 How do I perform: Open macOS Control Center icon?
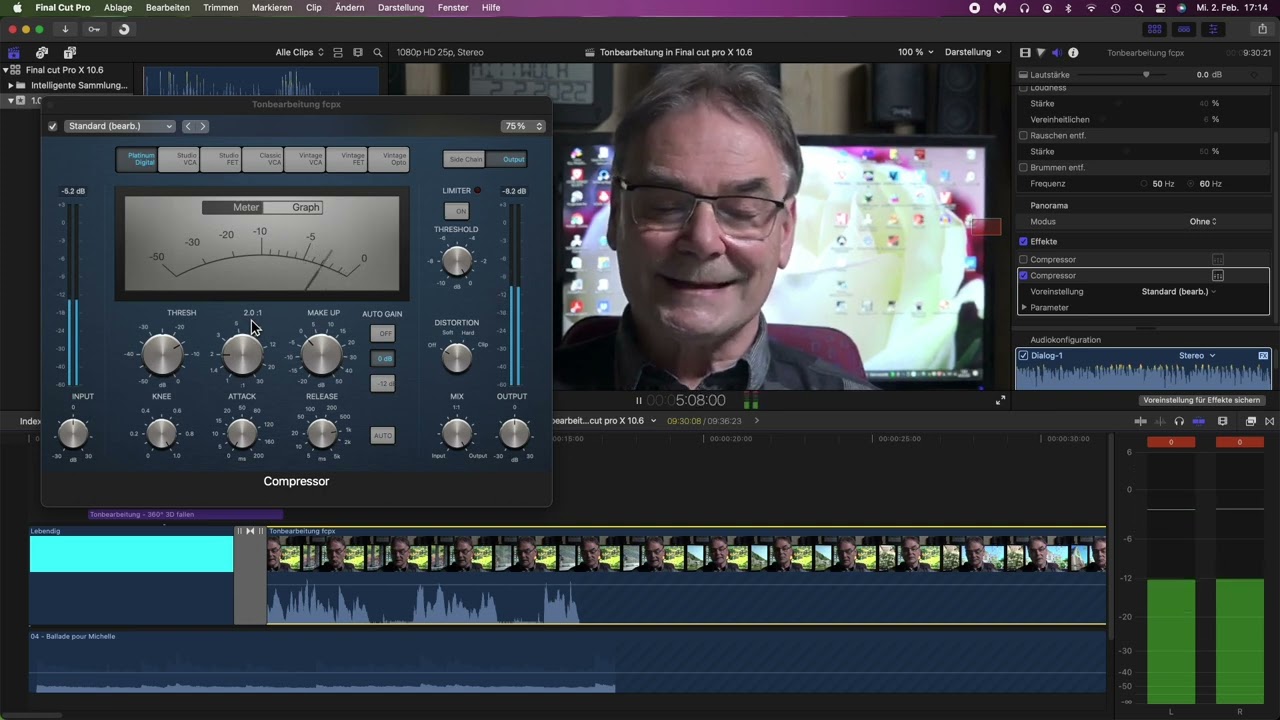1159,7
